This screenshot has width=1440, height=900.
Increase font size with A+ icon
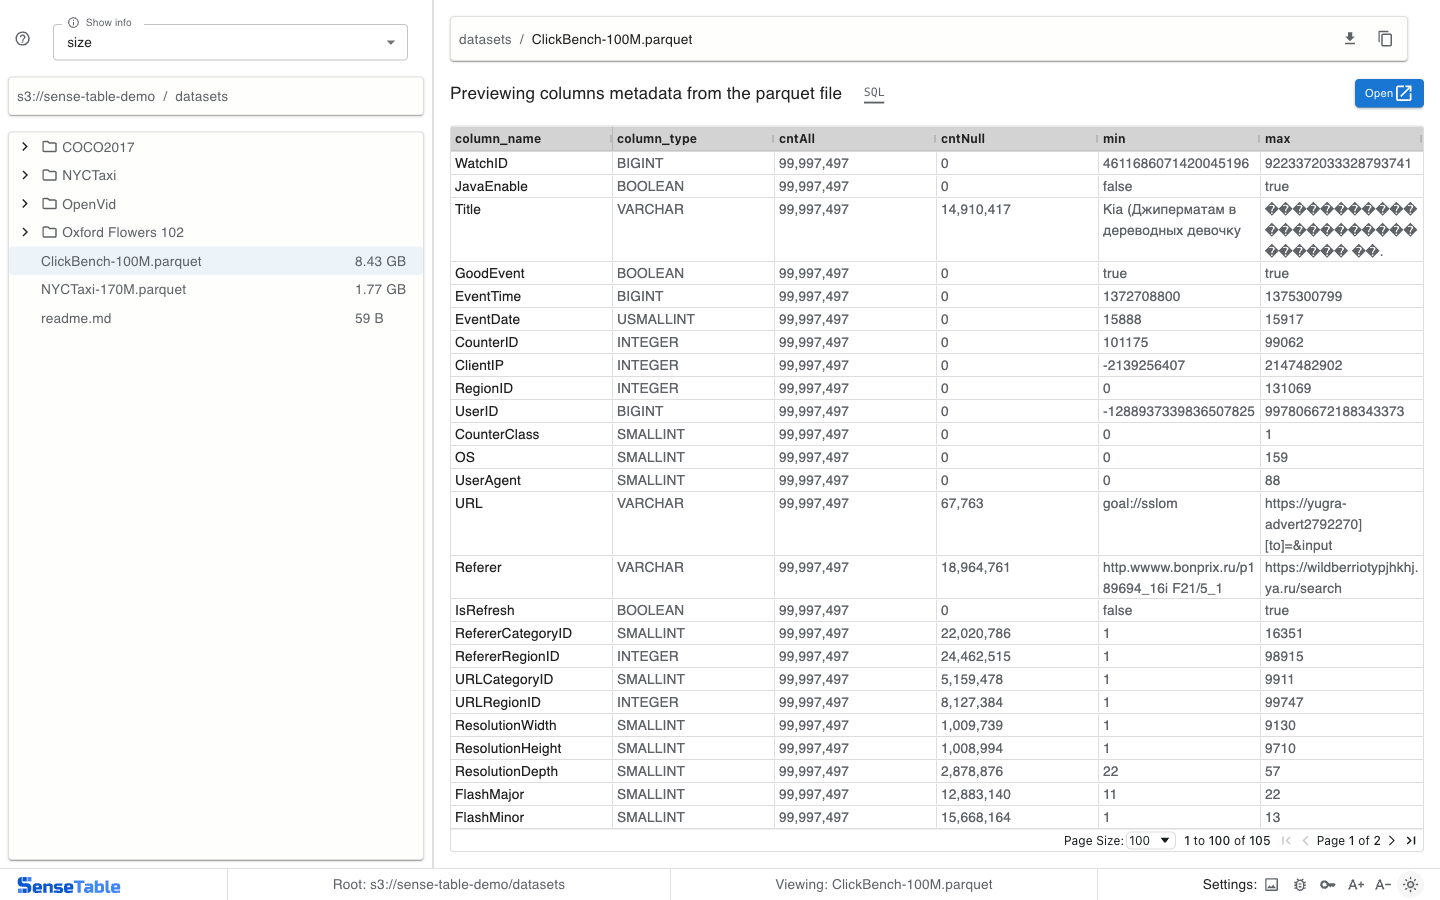[x=1356, y=885]
